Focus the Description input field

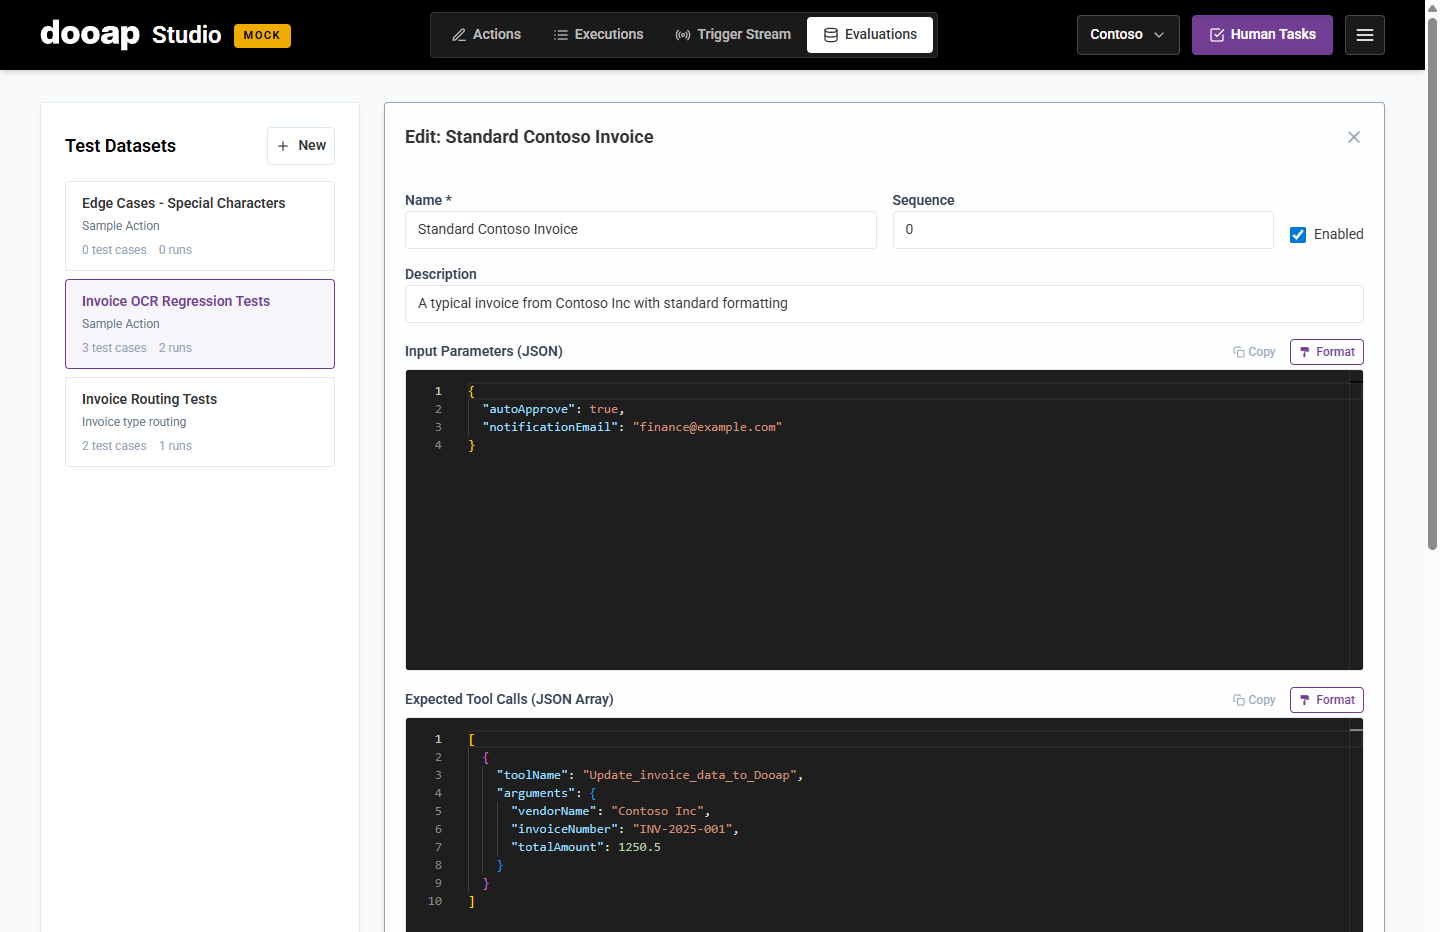pos(884,304)
